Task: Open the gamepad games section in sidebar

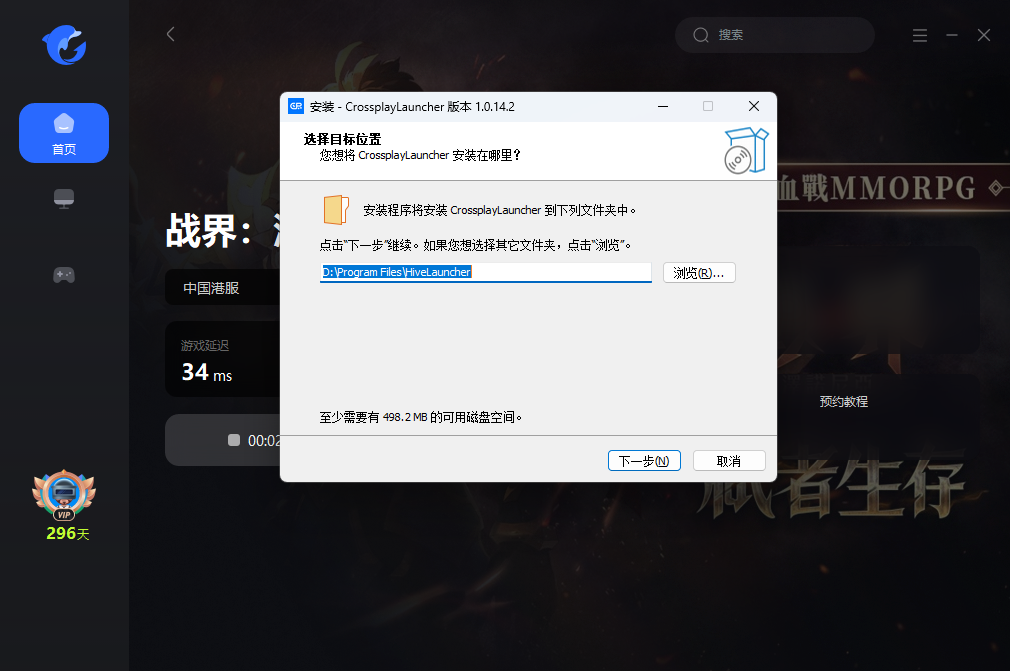Action: click(x=64, y=276)
